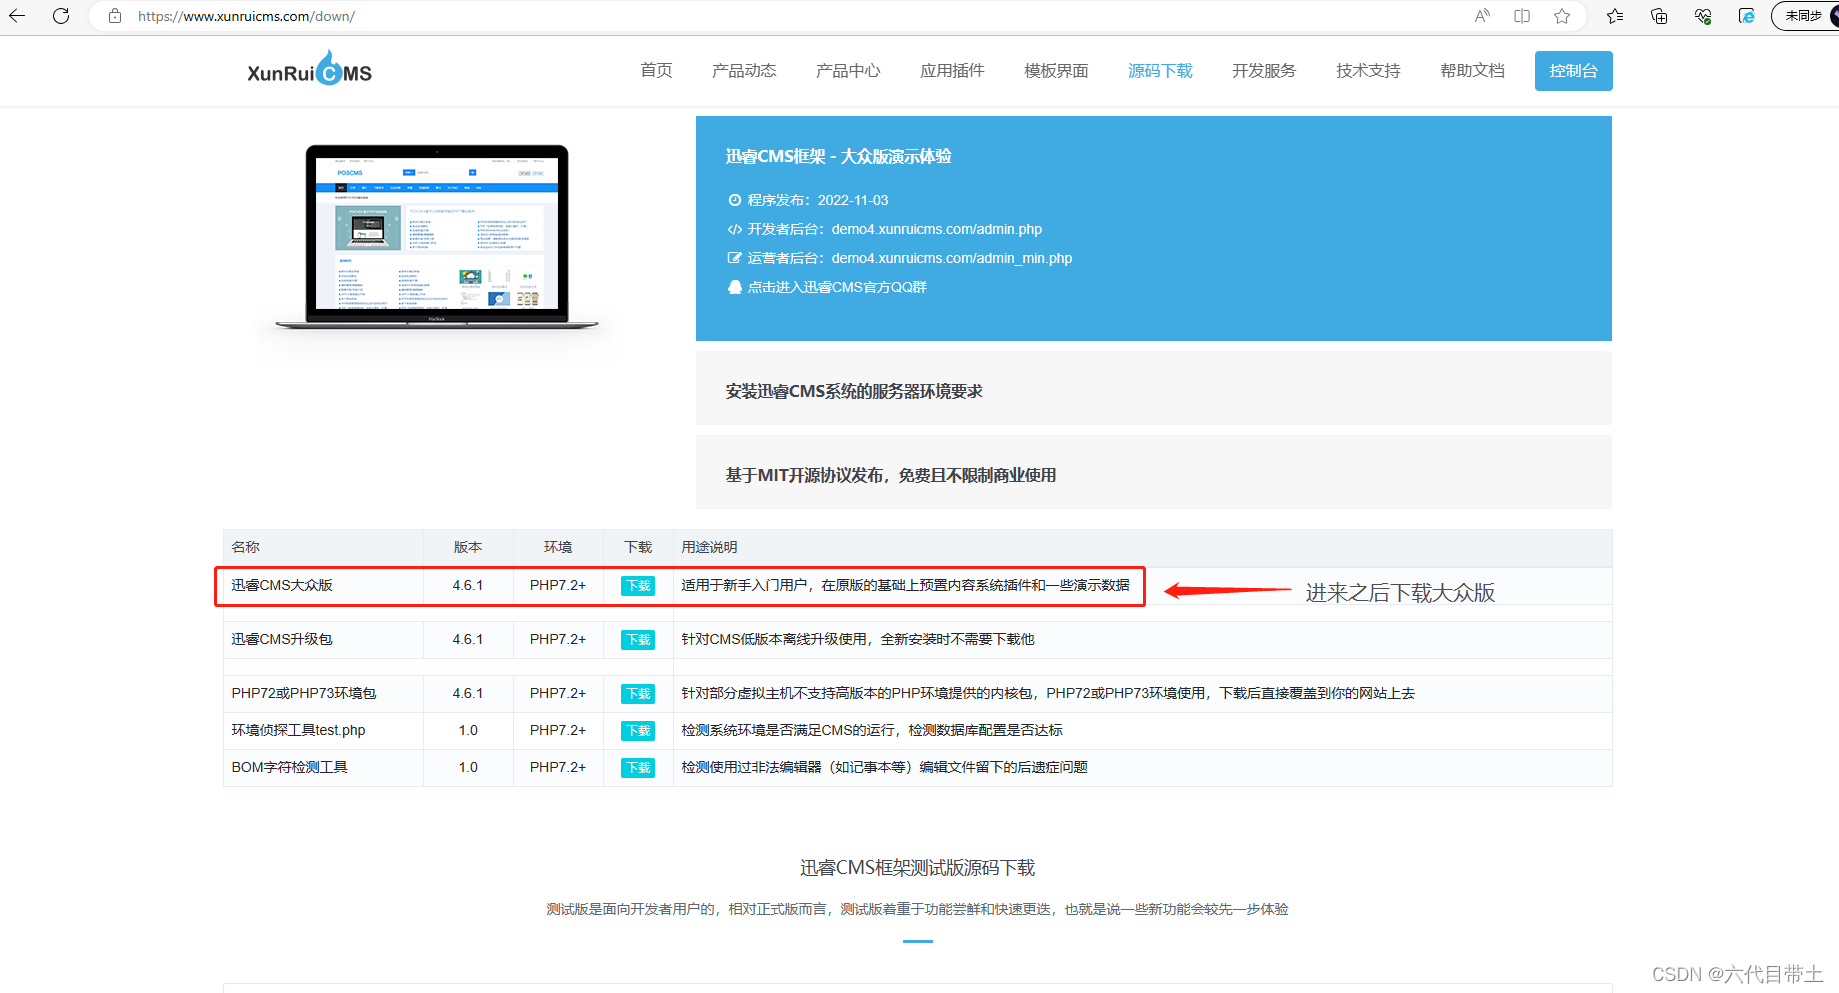Open 产品动态 menu item
This screenshot has height=993, width=1839.
744,70
